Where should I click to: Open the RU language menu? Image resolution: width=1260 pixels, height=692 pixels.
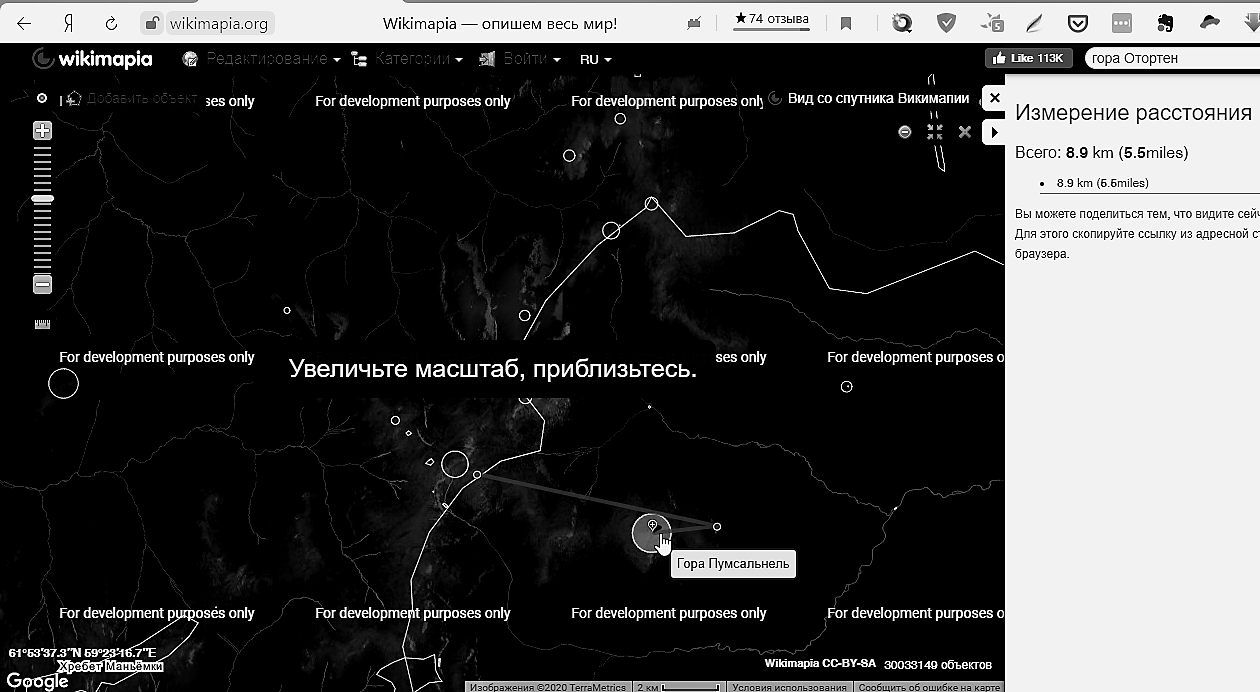point(596,59)
